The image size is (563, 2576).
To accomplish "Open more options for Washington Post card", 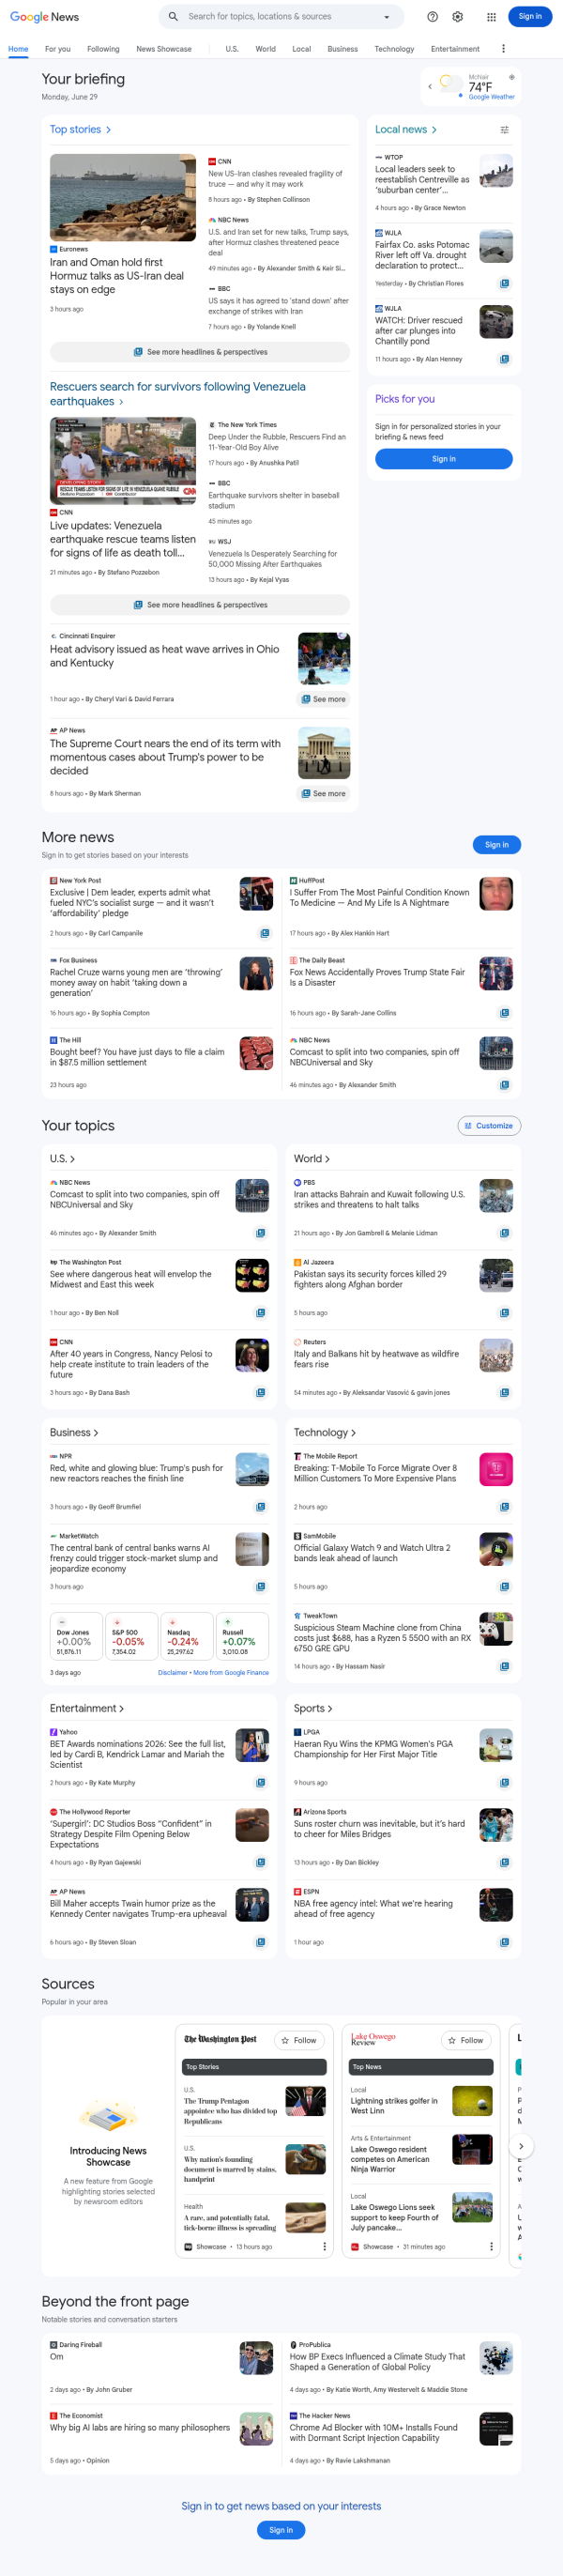I will [324, 2246].
